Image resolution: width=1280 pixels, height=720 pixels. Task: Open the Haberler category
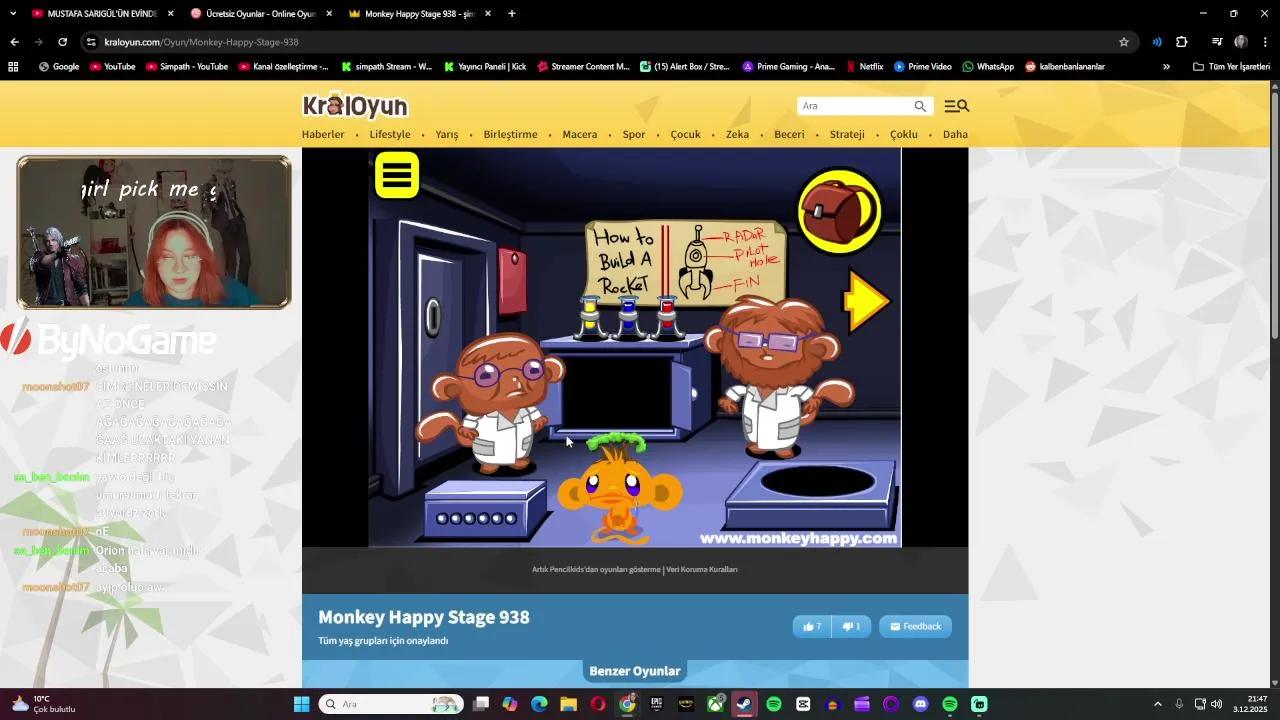[323, 134]
